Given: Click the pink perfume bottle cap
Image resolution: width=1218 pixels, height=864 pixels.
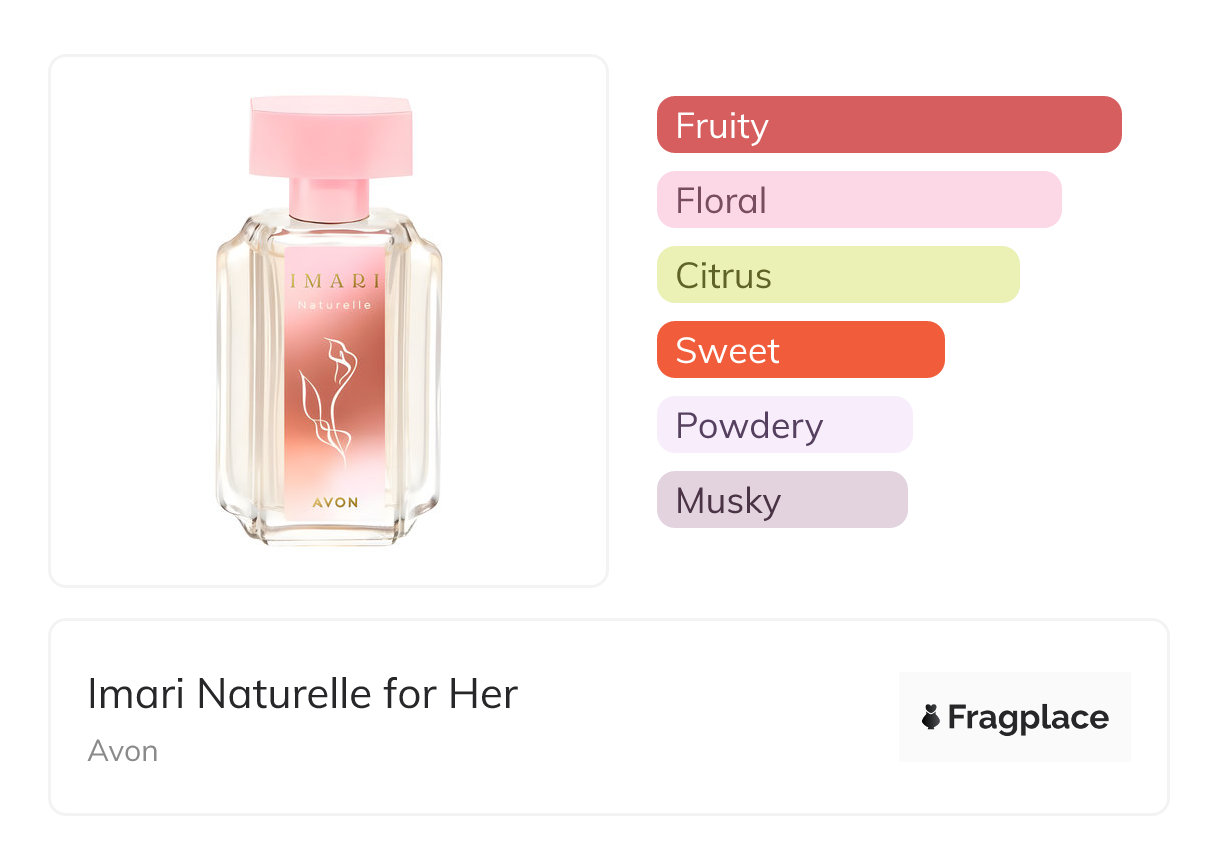Looking at the screenshot, I should [330, 134].
